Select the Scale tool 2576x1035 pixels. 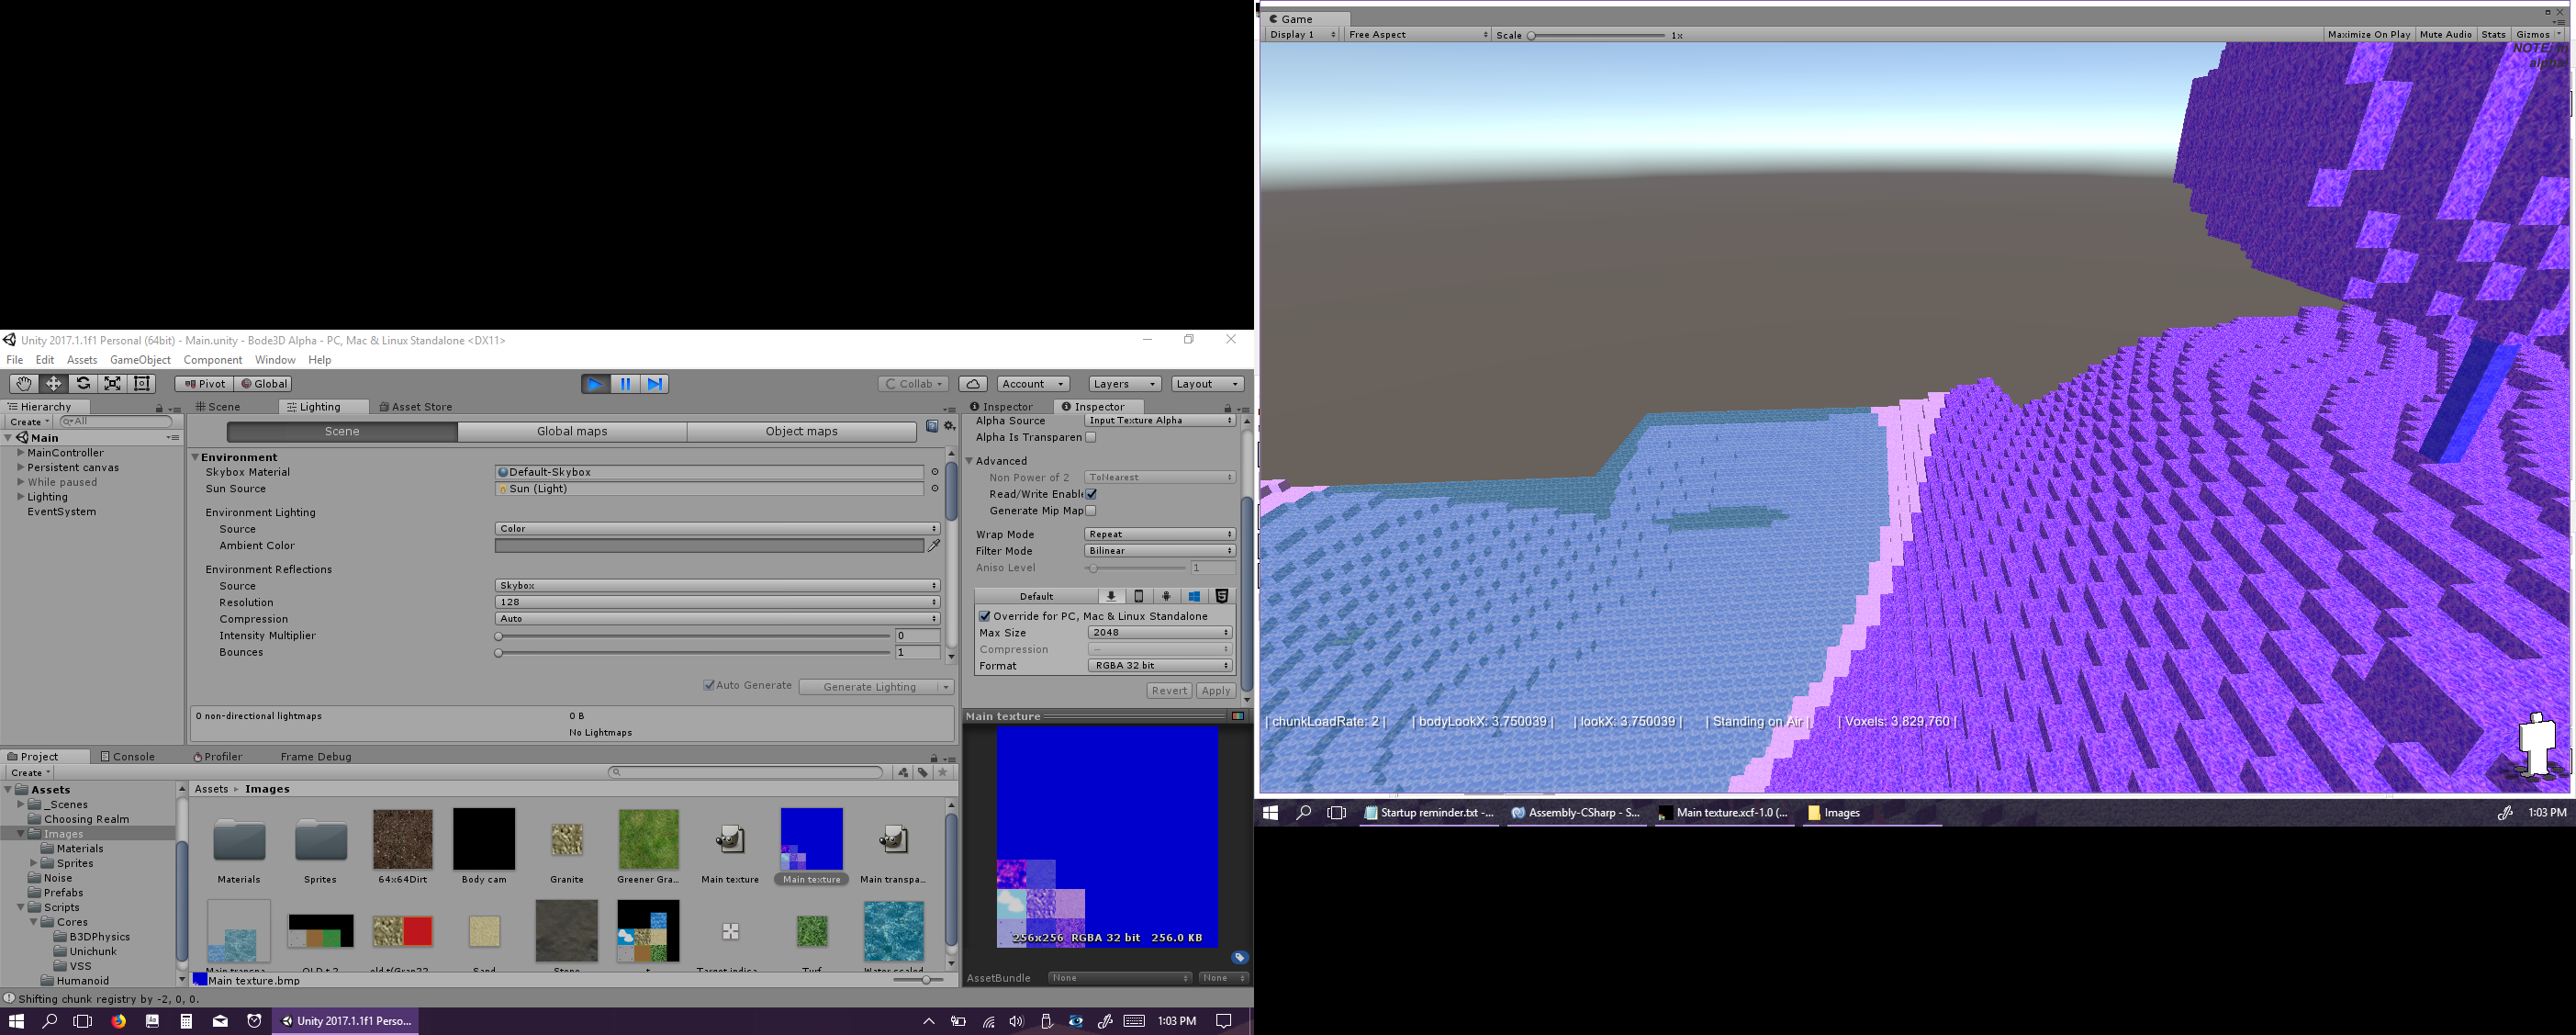[x=113, y=384]
